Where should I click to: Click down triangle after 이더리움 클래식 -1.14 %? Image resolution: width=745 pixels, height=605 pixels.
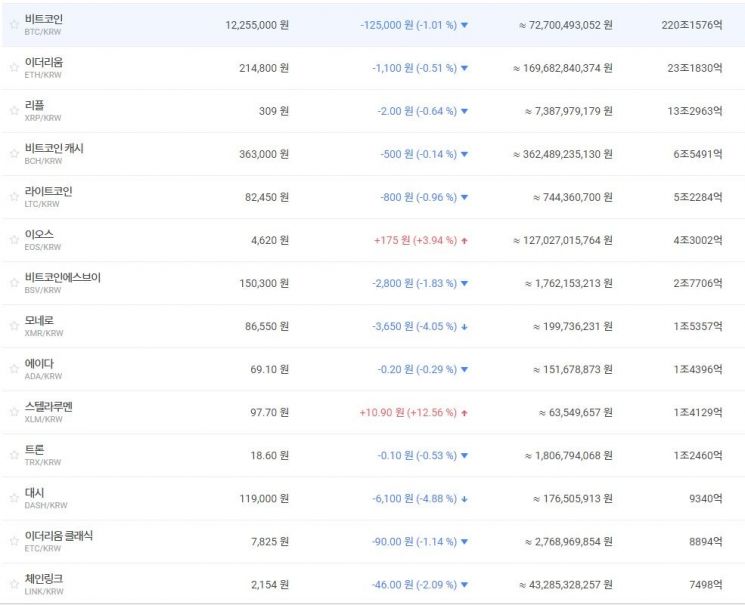point(465,542)
